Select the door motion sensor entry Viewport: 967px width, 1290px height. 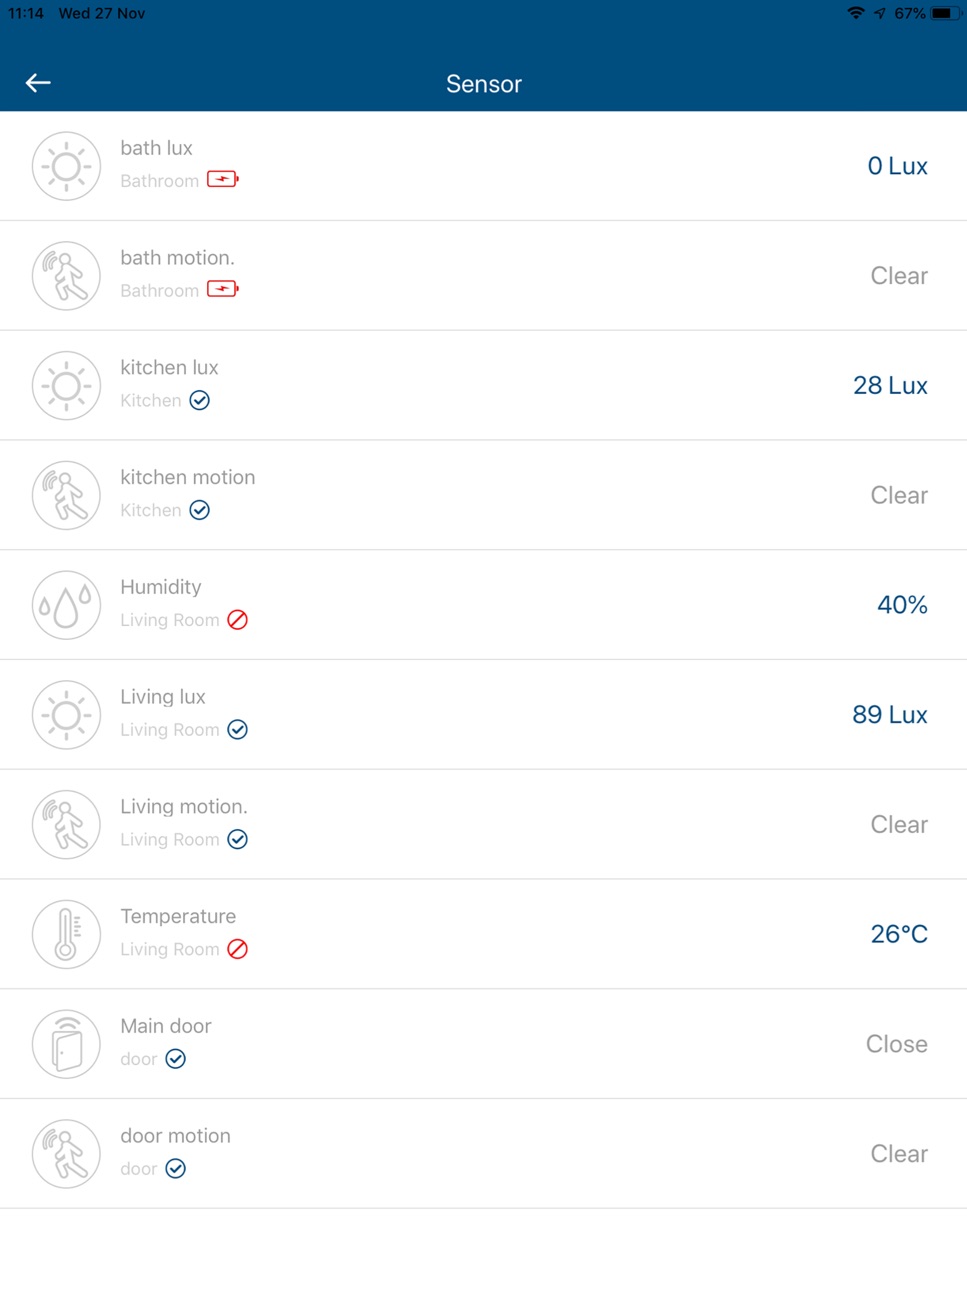483,1154
